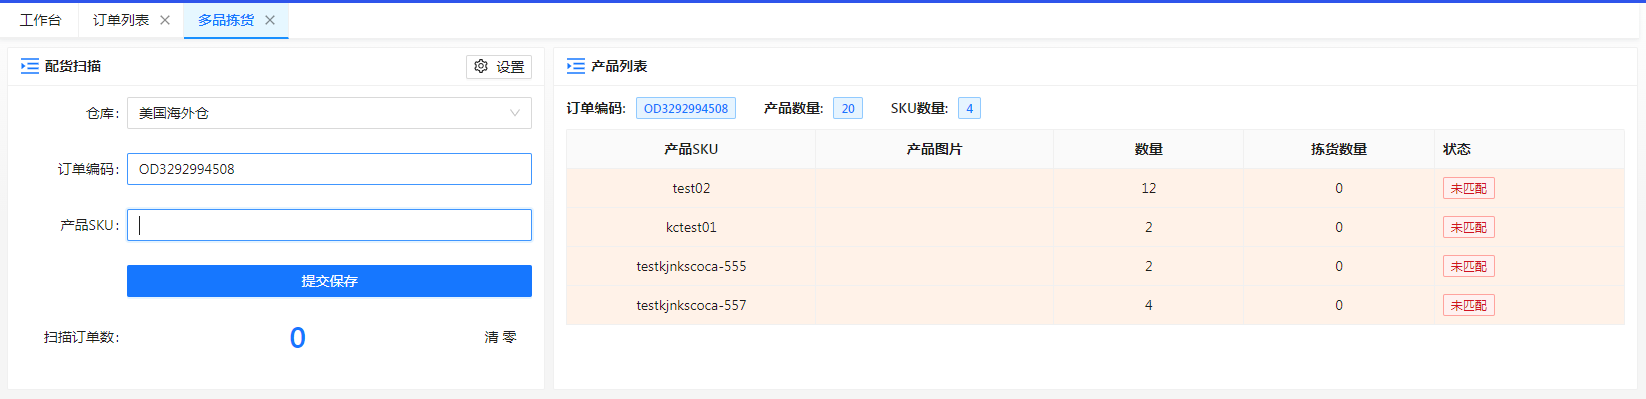The height and width of the screenshot is (399, 1646).
Task: Close the 订单列表 tab
Action: click(165, 20)
